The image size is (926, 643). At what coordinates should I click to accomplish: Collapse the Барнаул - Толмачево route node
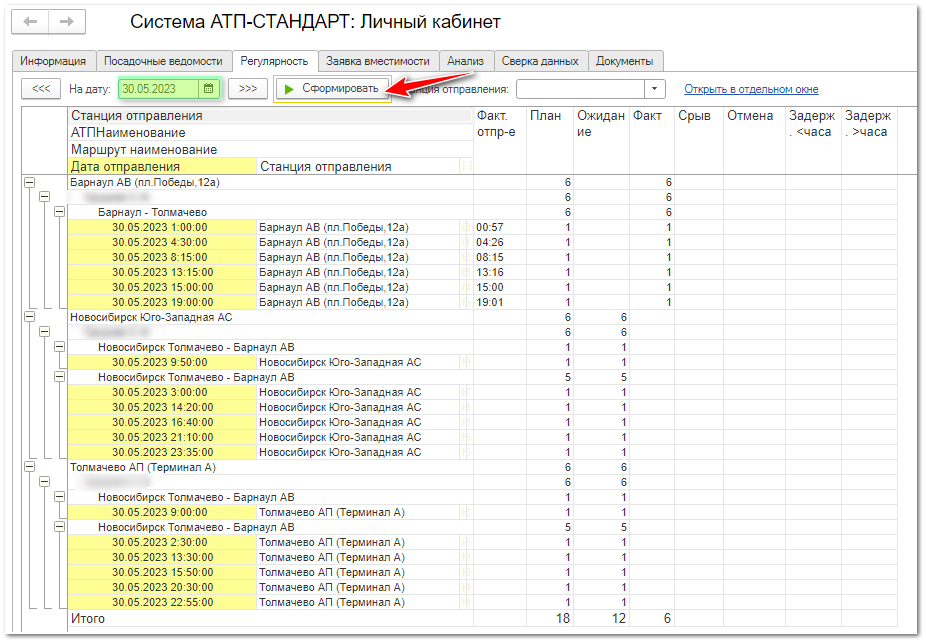(59, 212)
